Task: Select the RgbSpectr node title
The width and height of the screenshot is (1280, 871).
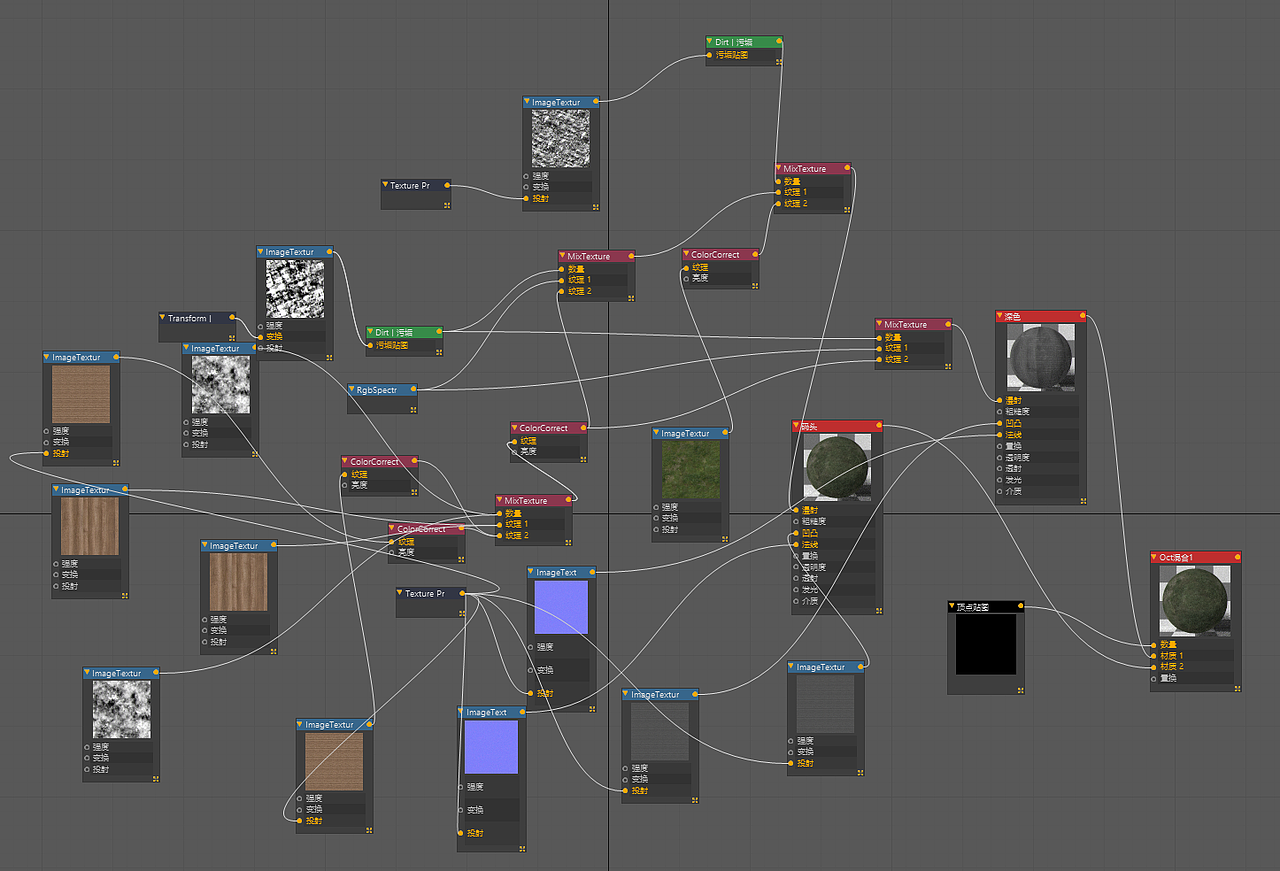Action: pos(377,389)
